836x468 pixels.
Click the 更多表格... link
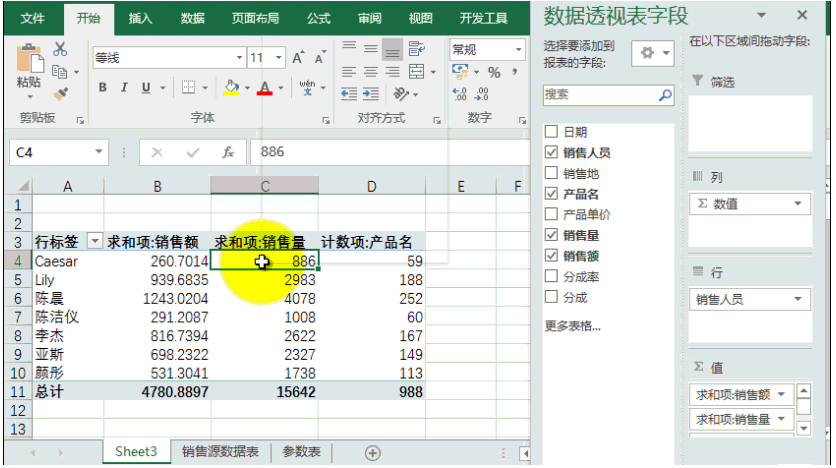572,326
